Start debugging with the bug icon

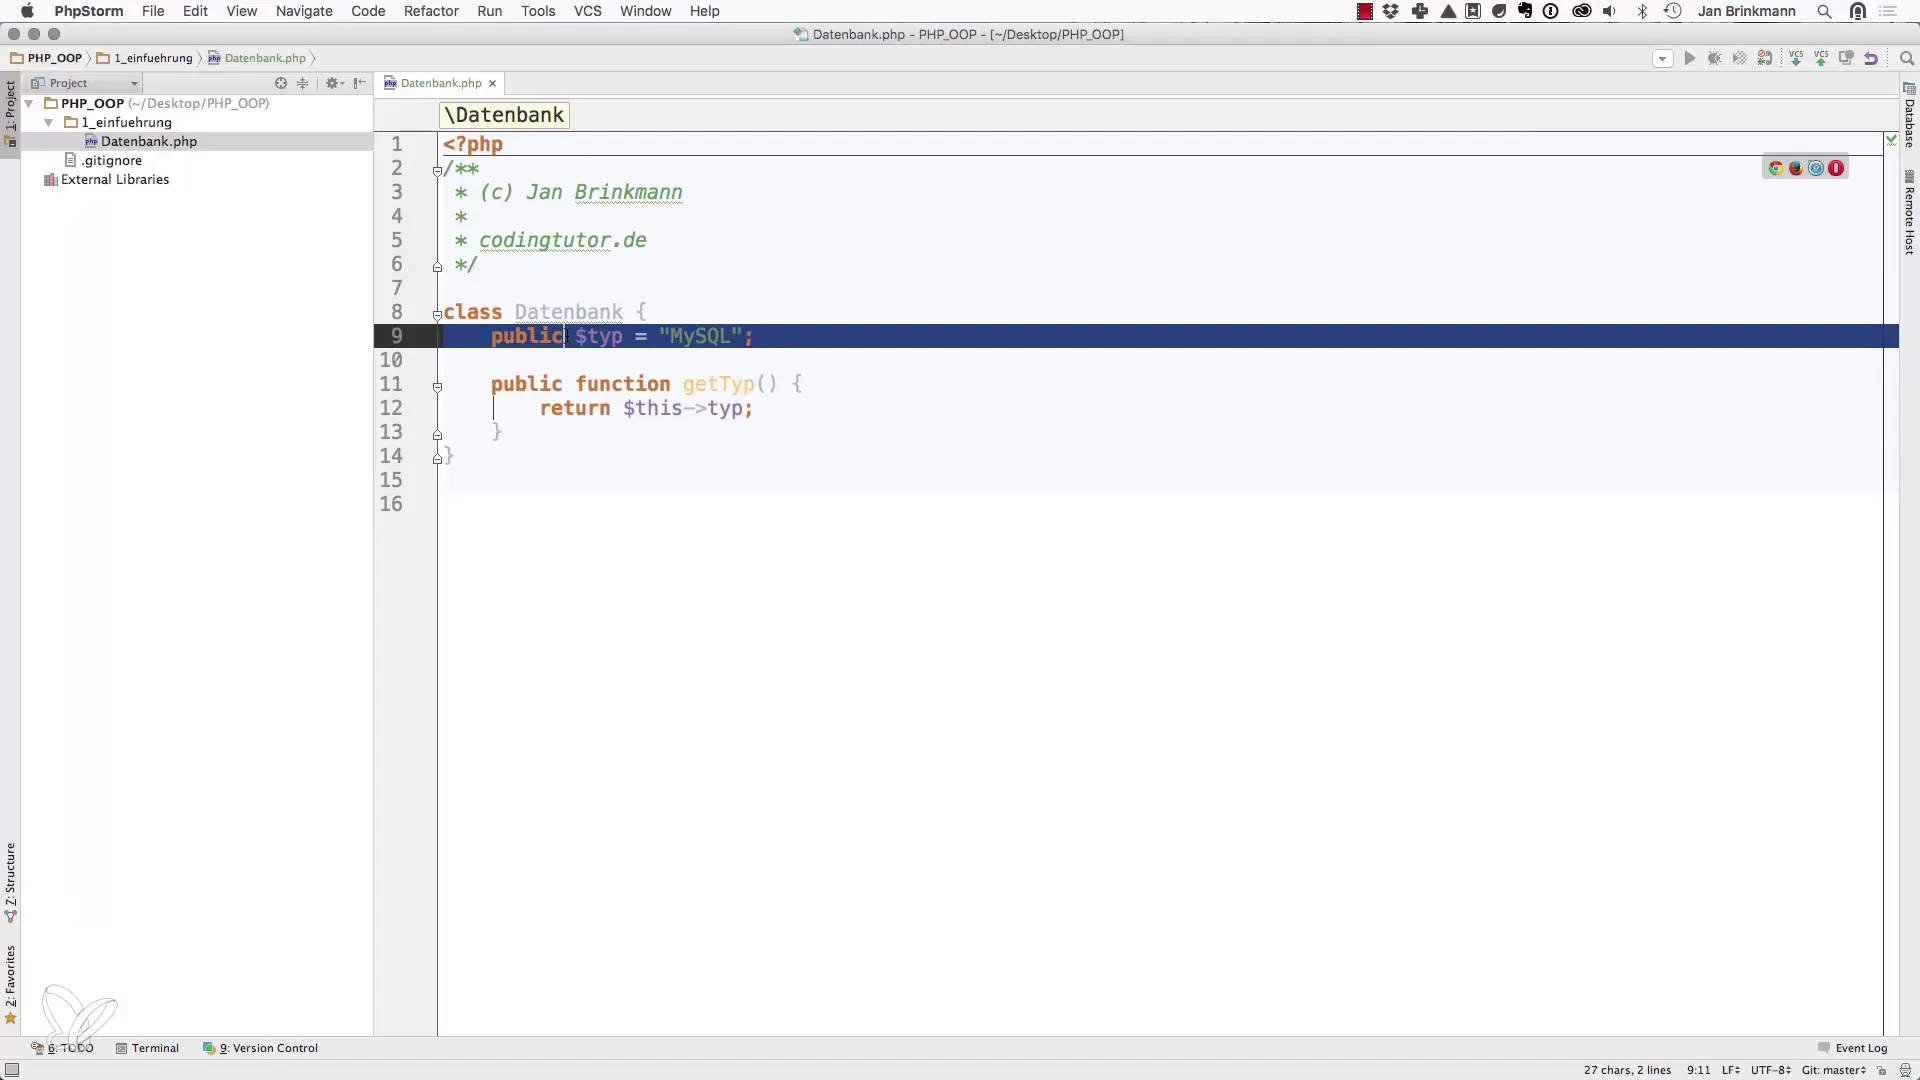point(1715,58)
